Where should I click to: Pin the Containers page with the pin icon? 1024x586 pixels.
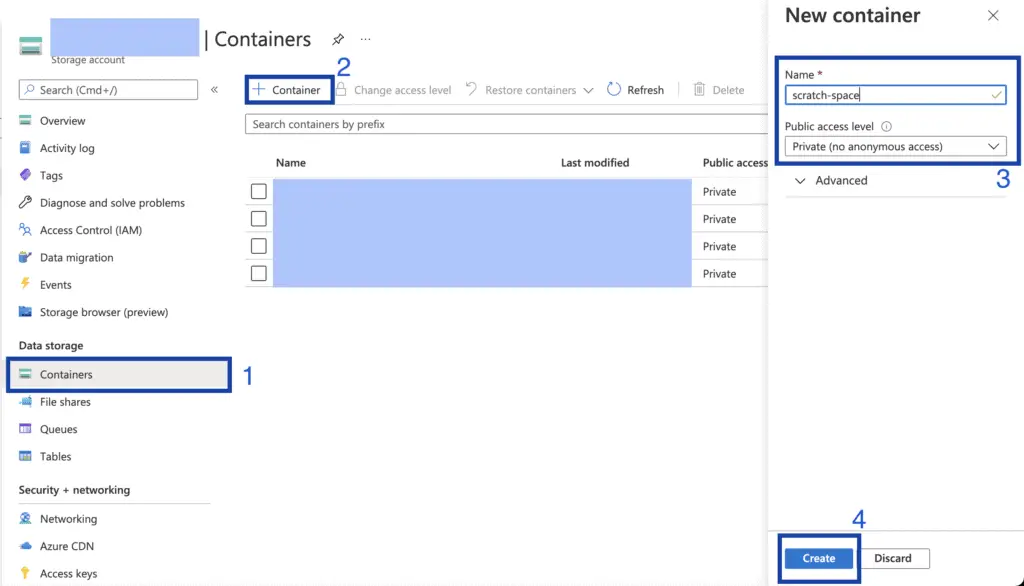coord(338,39)
